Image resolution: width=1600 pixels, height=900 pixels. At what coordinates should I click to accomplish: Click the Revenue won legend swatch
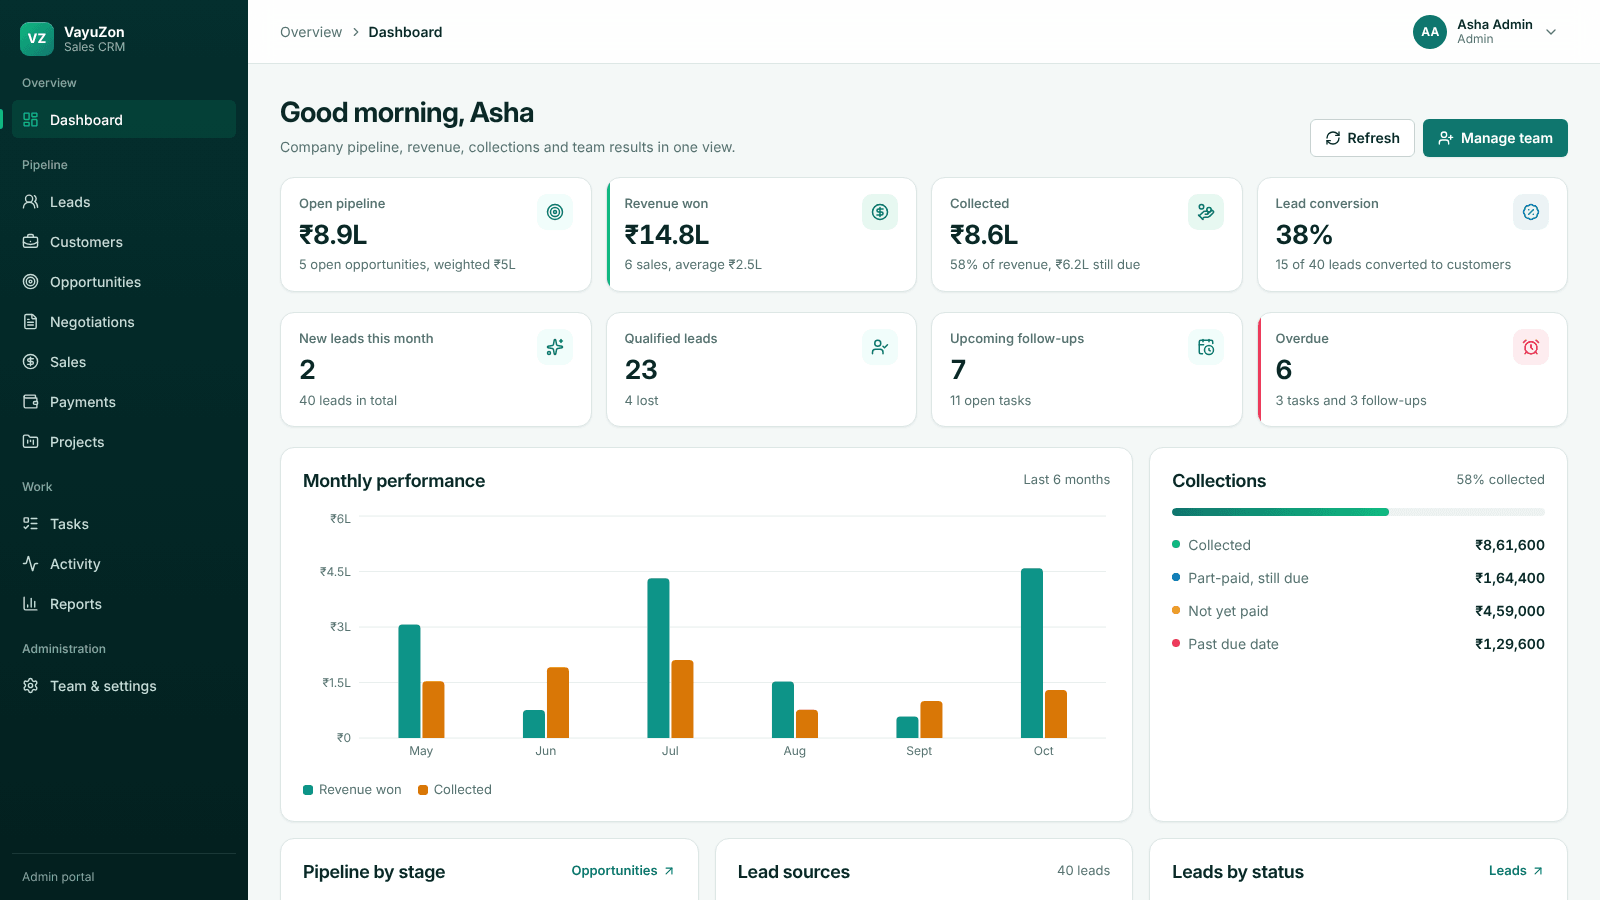coord(308,790)
